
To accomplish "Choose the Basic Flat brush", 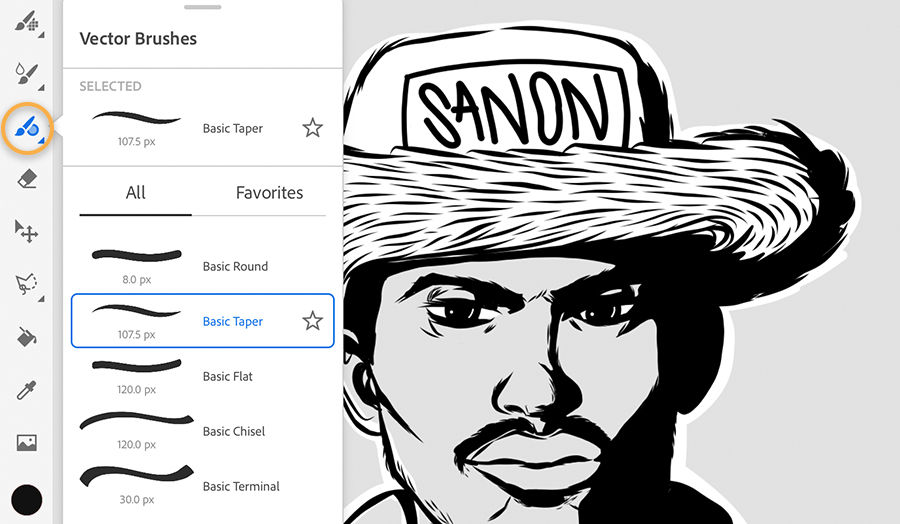I will tap(228, 377).
